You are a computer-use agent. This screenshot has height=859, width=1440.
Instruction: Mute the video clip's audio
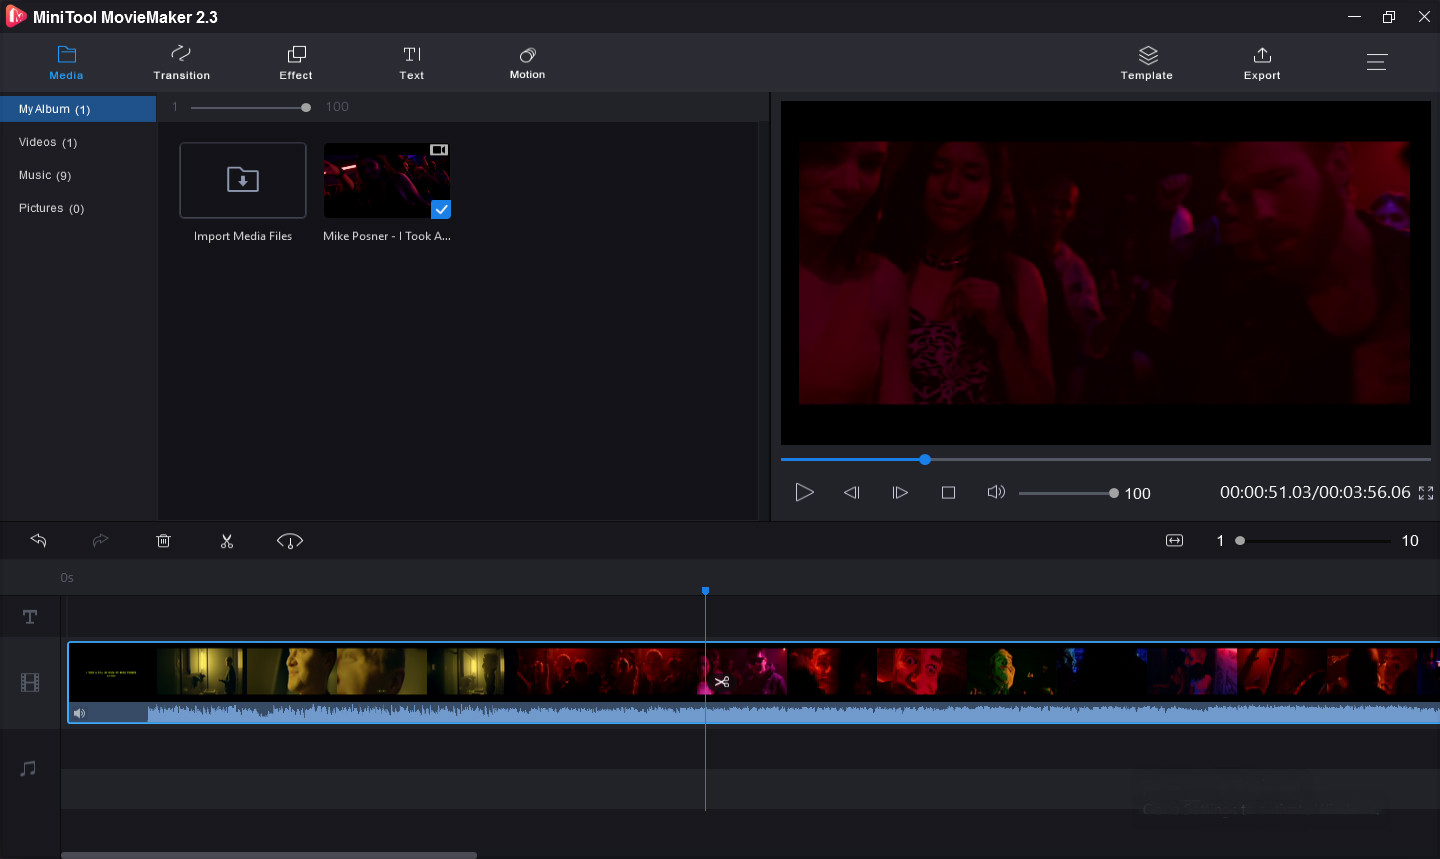click(80, 713)
